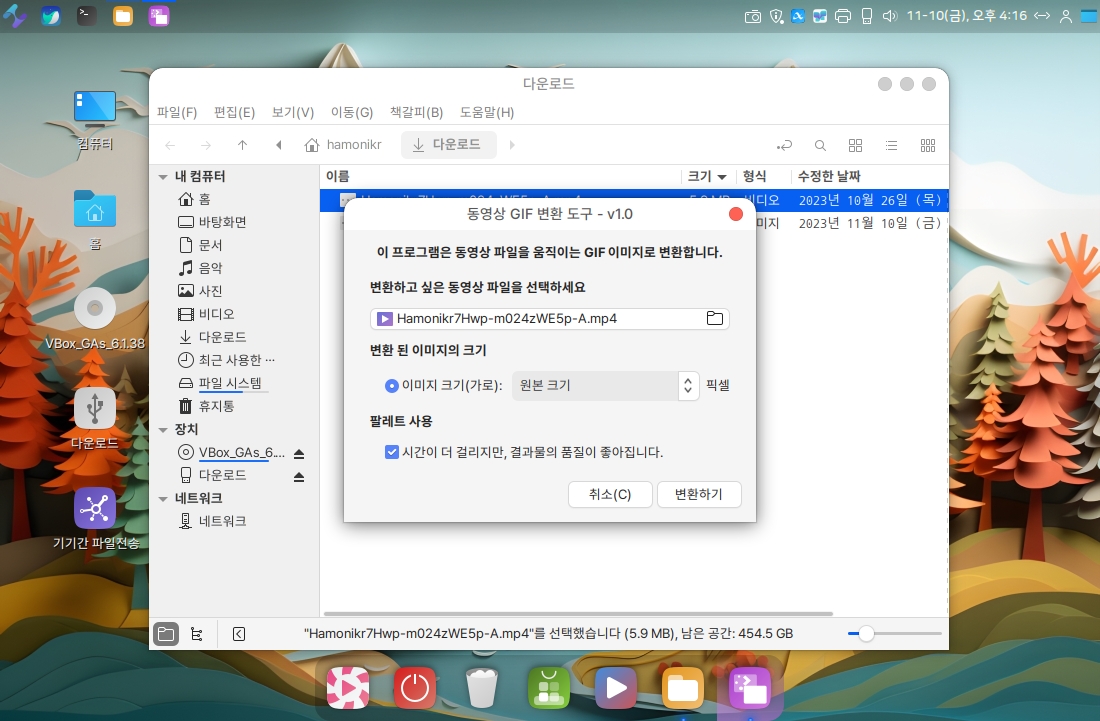The image size is (1100, 721).
Task: Click the folder browse icon in file field
Action: point(714,319)
